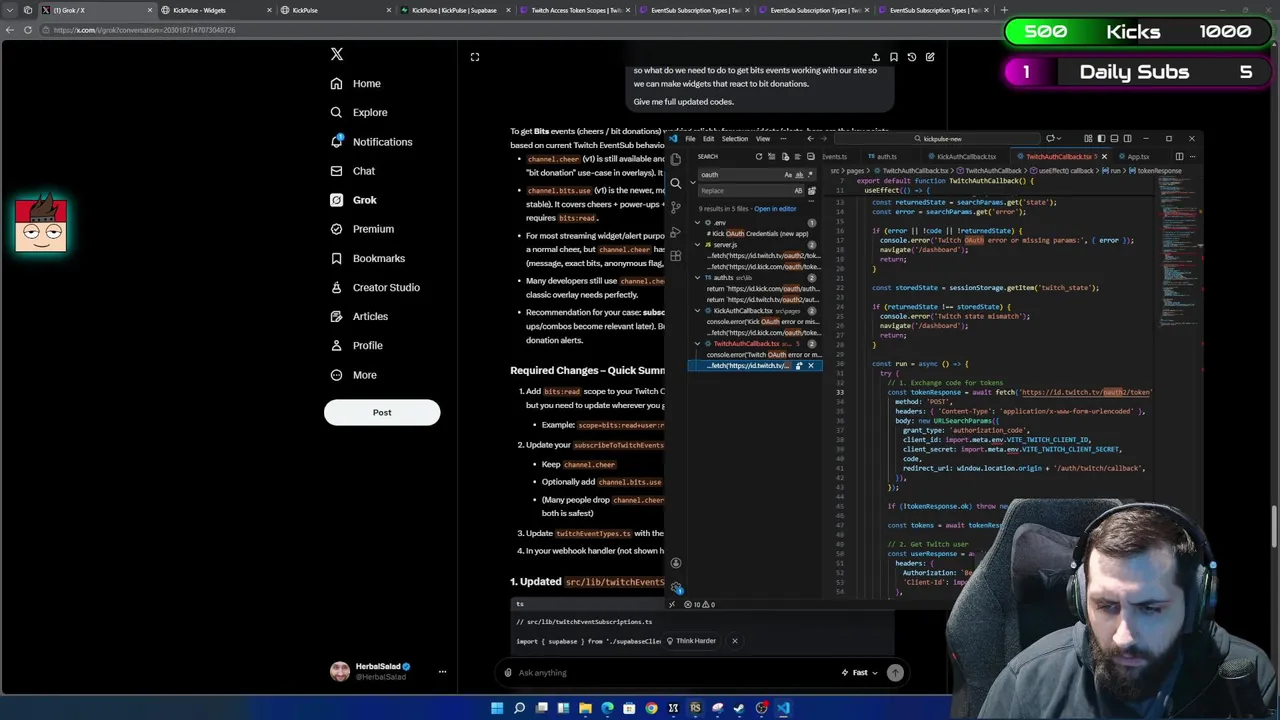
Task: Collapse the Replace row with the chevron
Action: click(692, 182)
